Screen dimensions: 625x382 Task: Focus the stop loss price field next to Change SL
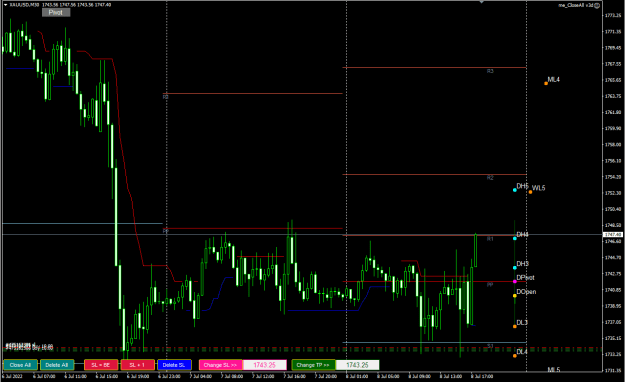tap(265, 365)
